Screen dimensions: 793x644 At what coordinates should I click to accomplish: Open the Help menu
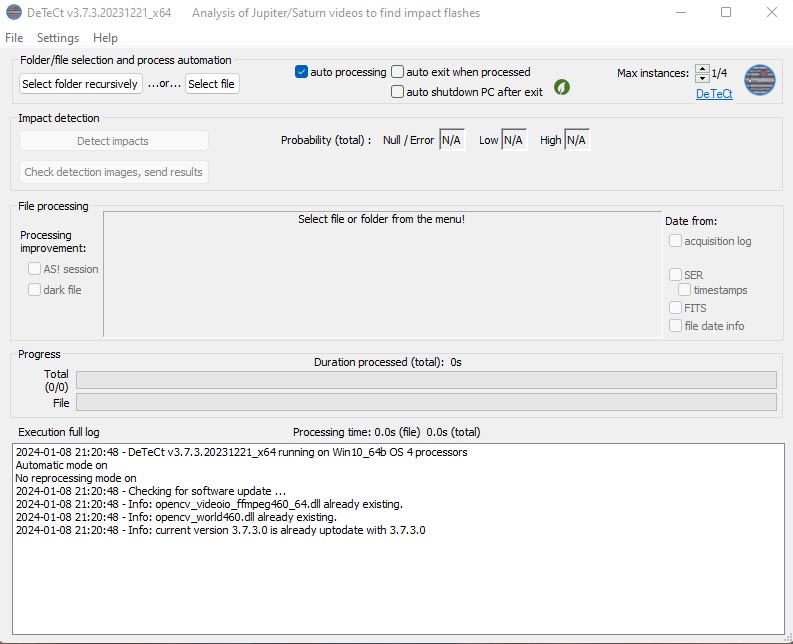pos(105,38)
